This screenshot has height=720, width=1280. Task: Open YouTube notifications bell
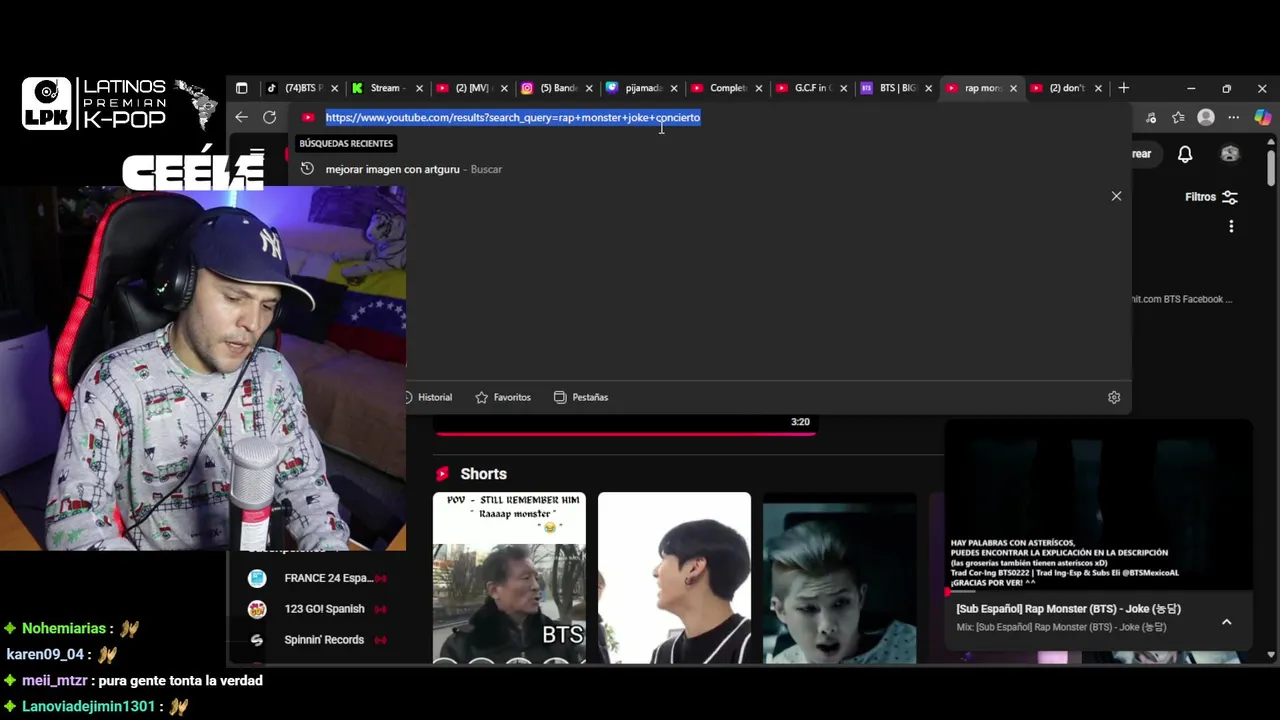pyautogui.click(x=1185, y=154)
